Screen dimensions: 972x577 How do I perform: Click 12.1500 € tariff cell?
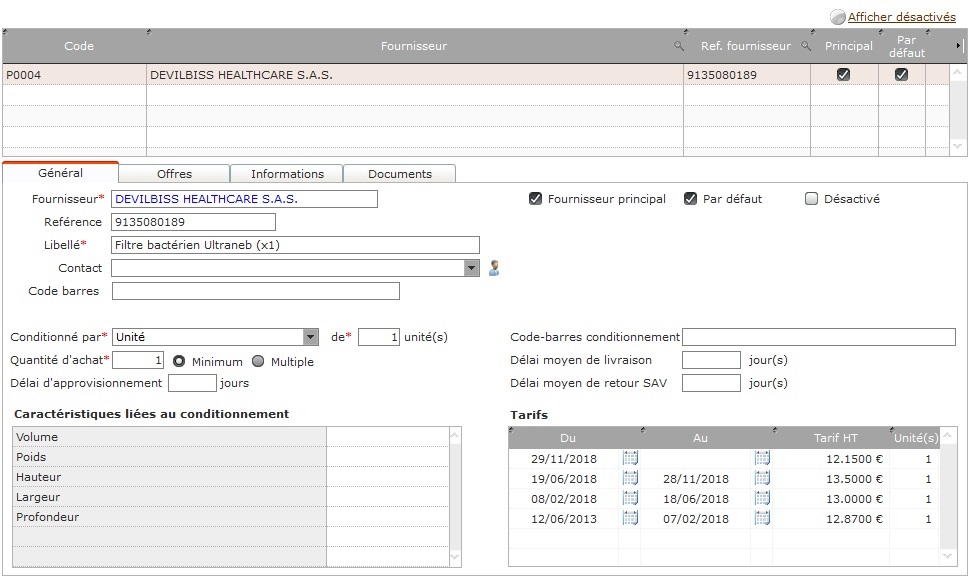pos(831,459)
